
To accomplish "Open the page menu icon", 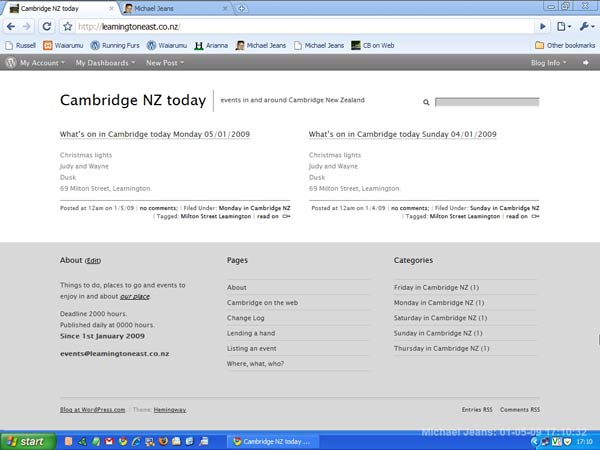I will click(564, 26).
